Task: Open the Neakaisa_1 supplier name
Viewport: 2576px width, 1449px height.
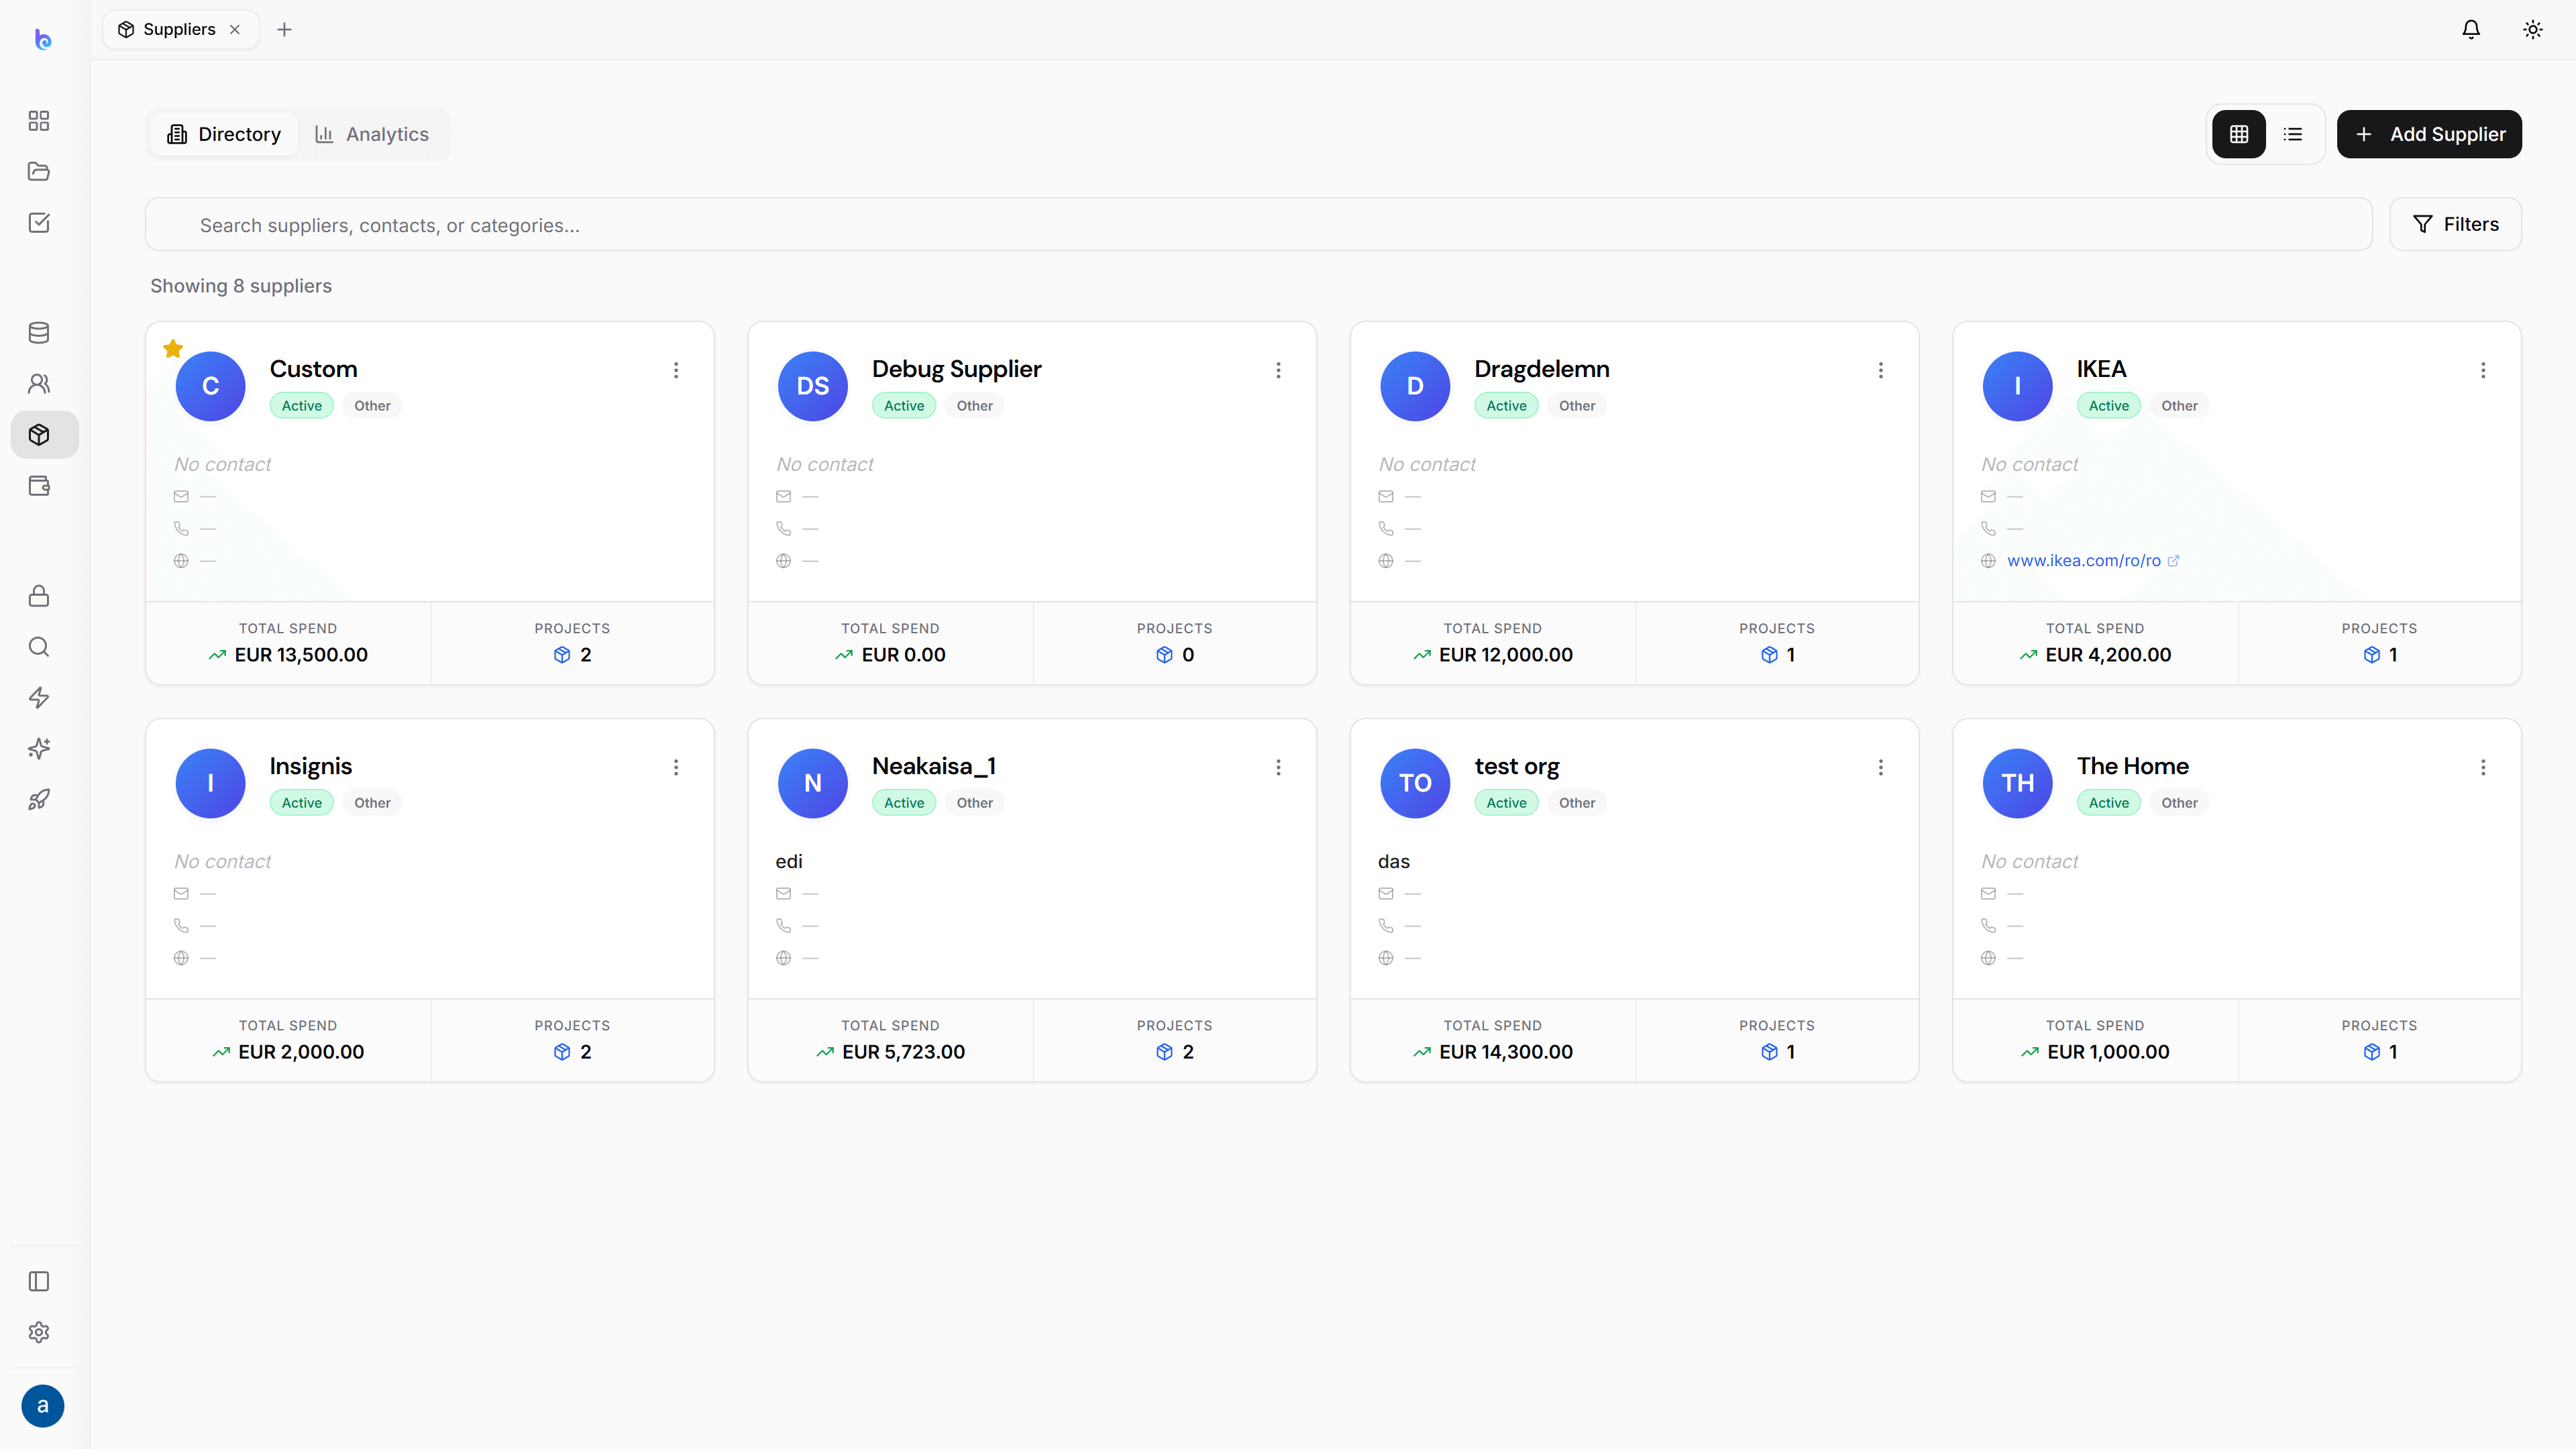Action: click(934, 766)
